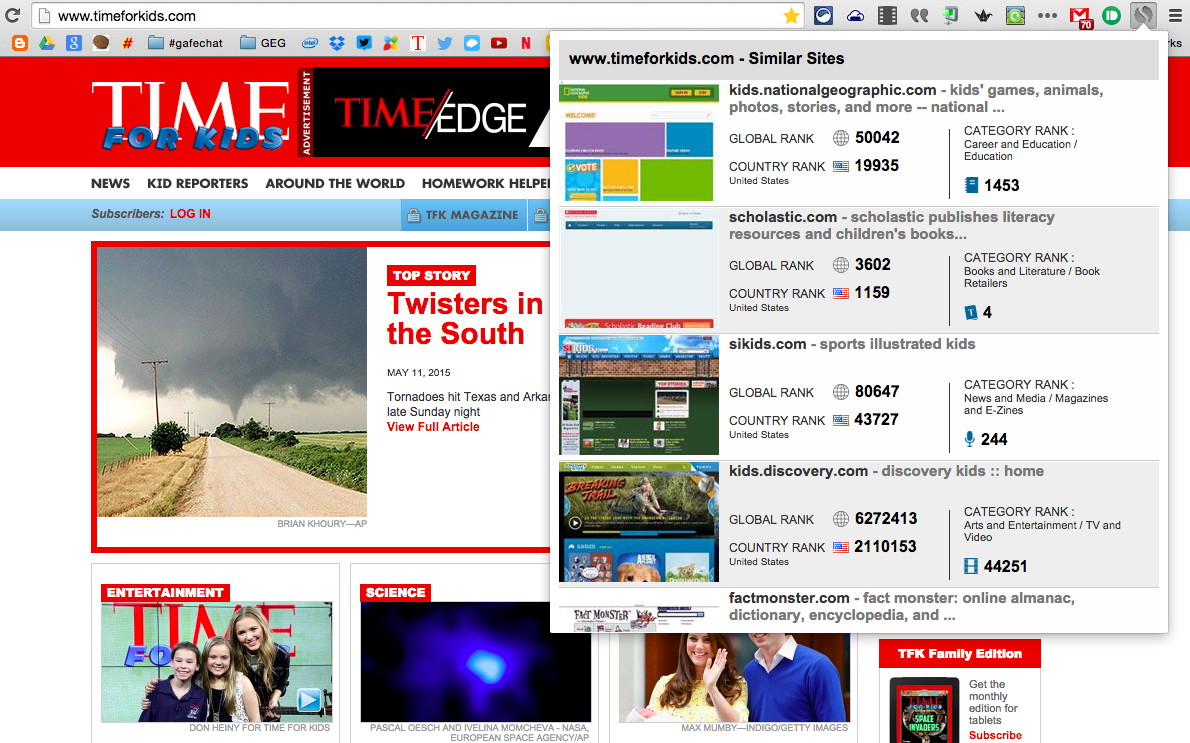Screen dimensions: 1190x743
Task: Click the three-dots extension icon
Action: 1047,16
